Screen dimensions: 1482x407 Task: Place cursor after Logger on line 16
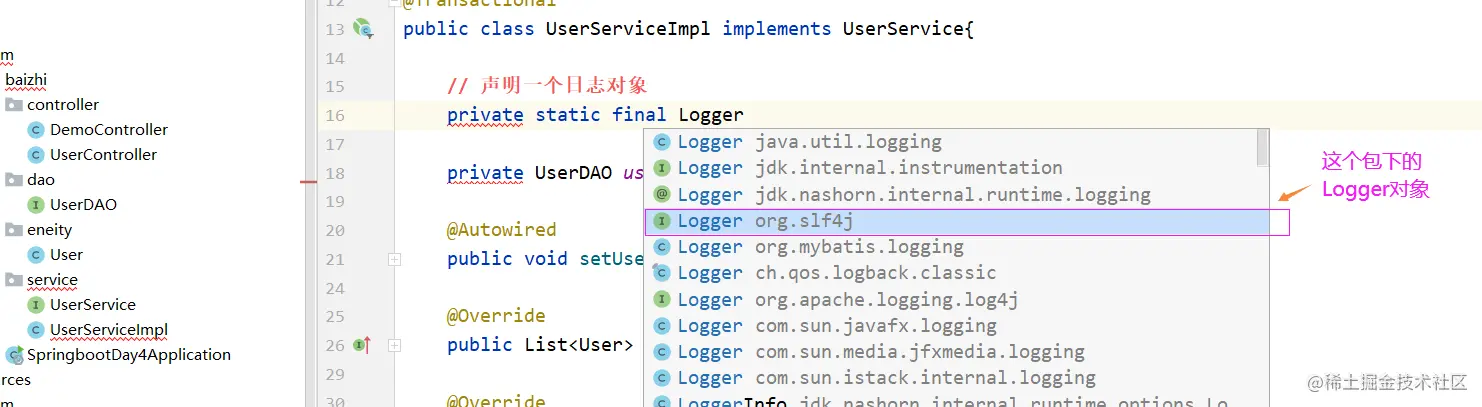click(x=745, y=115)
